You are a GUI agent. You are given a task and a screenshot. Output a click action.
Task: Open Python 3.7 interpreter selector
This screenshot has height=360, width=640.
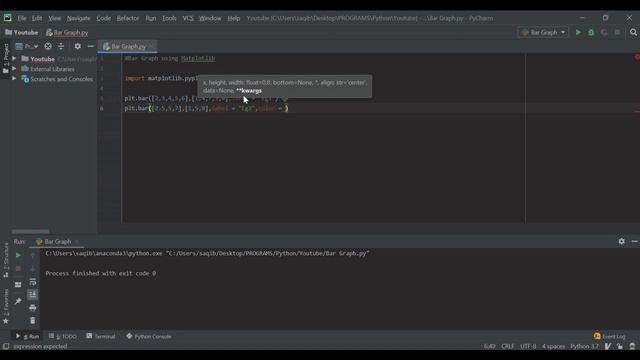584,346
